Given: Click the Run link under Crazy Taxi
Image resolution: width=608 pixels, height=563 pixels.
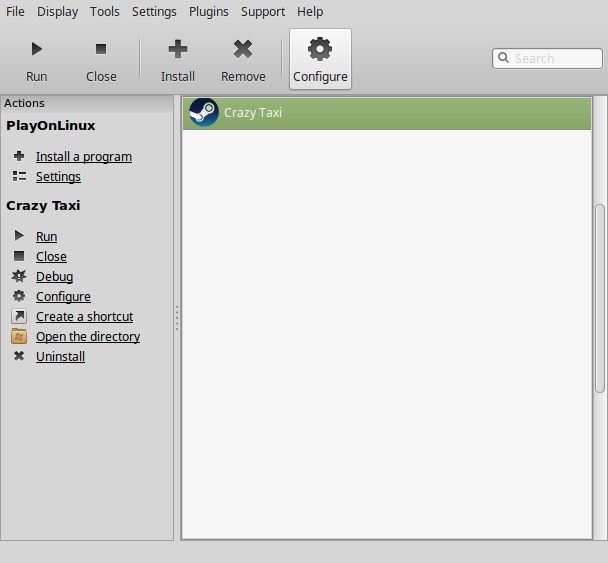Looking at the screenshot, I should click(47, 237).
